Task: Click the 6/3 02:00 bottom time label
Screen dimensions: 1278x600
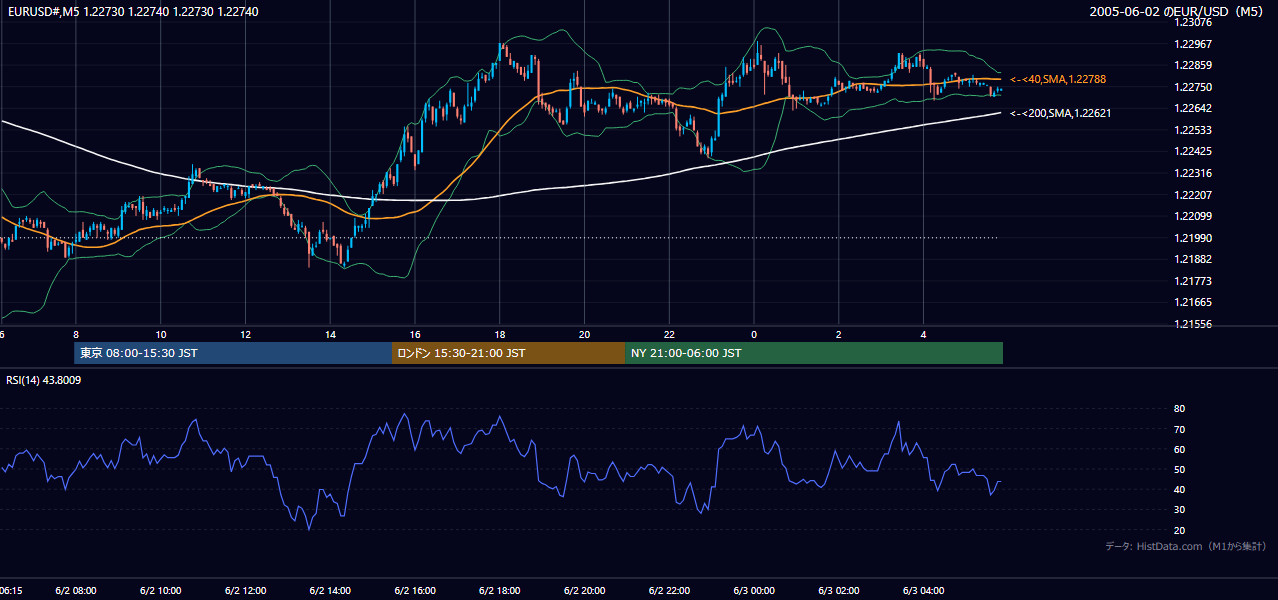Action: point(839,591)
